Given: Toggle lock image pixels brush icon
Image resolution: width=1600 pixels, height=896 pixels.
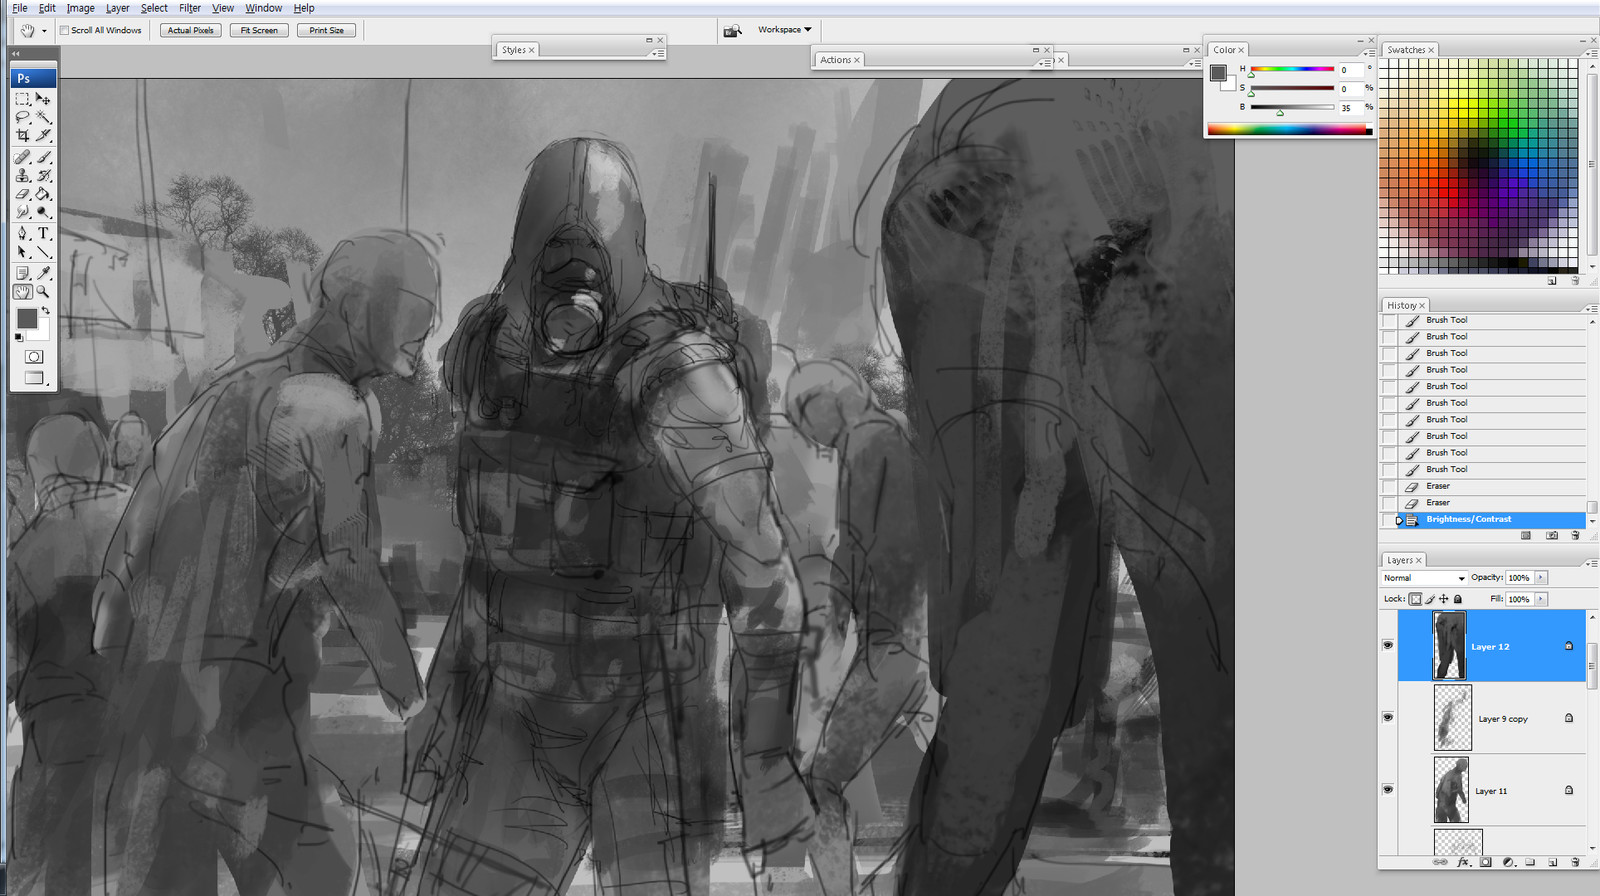Looking at the screenshot, I should click(x=1430, y=599).
